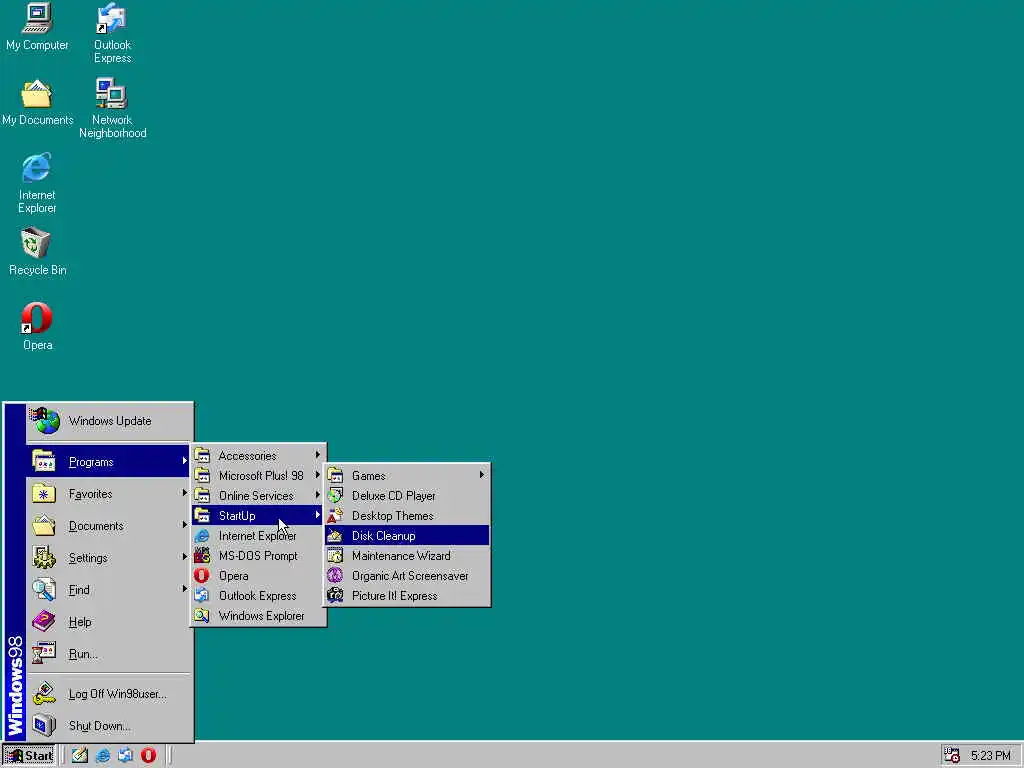The image size is (1024, 768).
Task: Launch Disk Cleanup
Action: [x=408, y=536]
